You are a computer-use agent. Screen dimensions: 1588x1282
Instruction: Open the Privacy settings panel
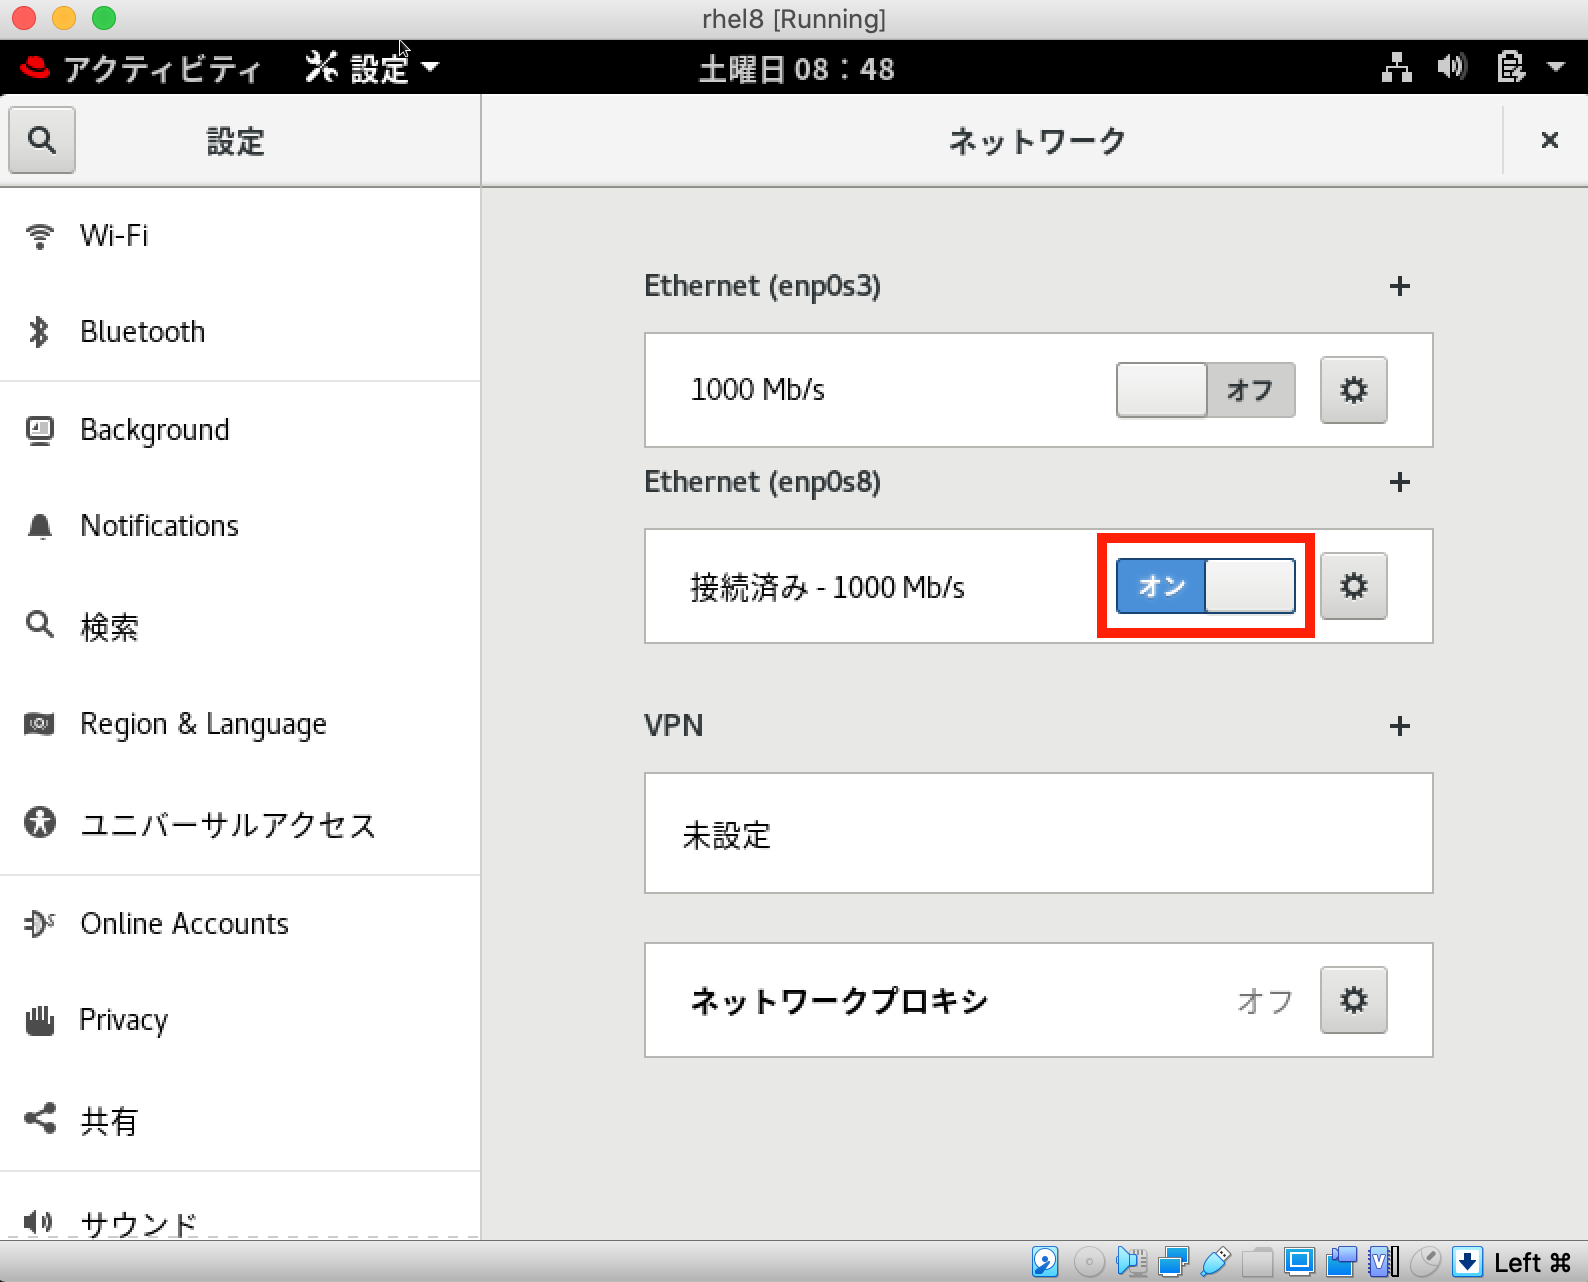pos(240,1020)
